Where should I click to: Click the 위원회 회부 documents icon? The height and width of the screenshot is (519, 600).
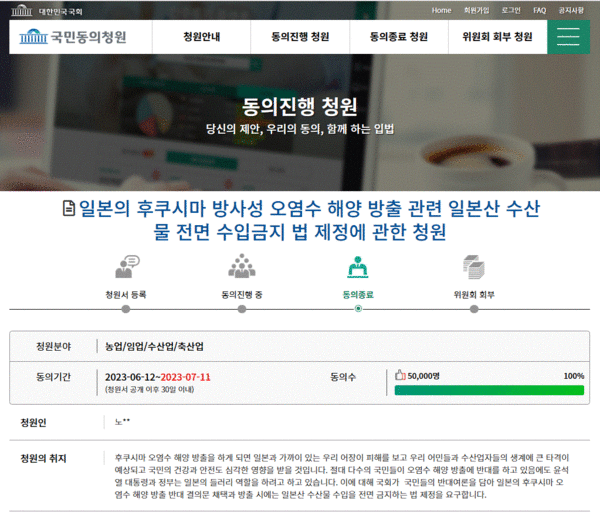tap(474, 267)
